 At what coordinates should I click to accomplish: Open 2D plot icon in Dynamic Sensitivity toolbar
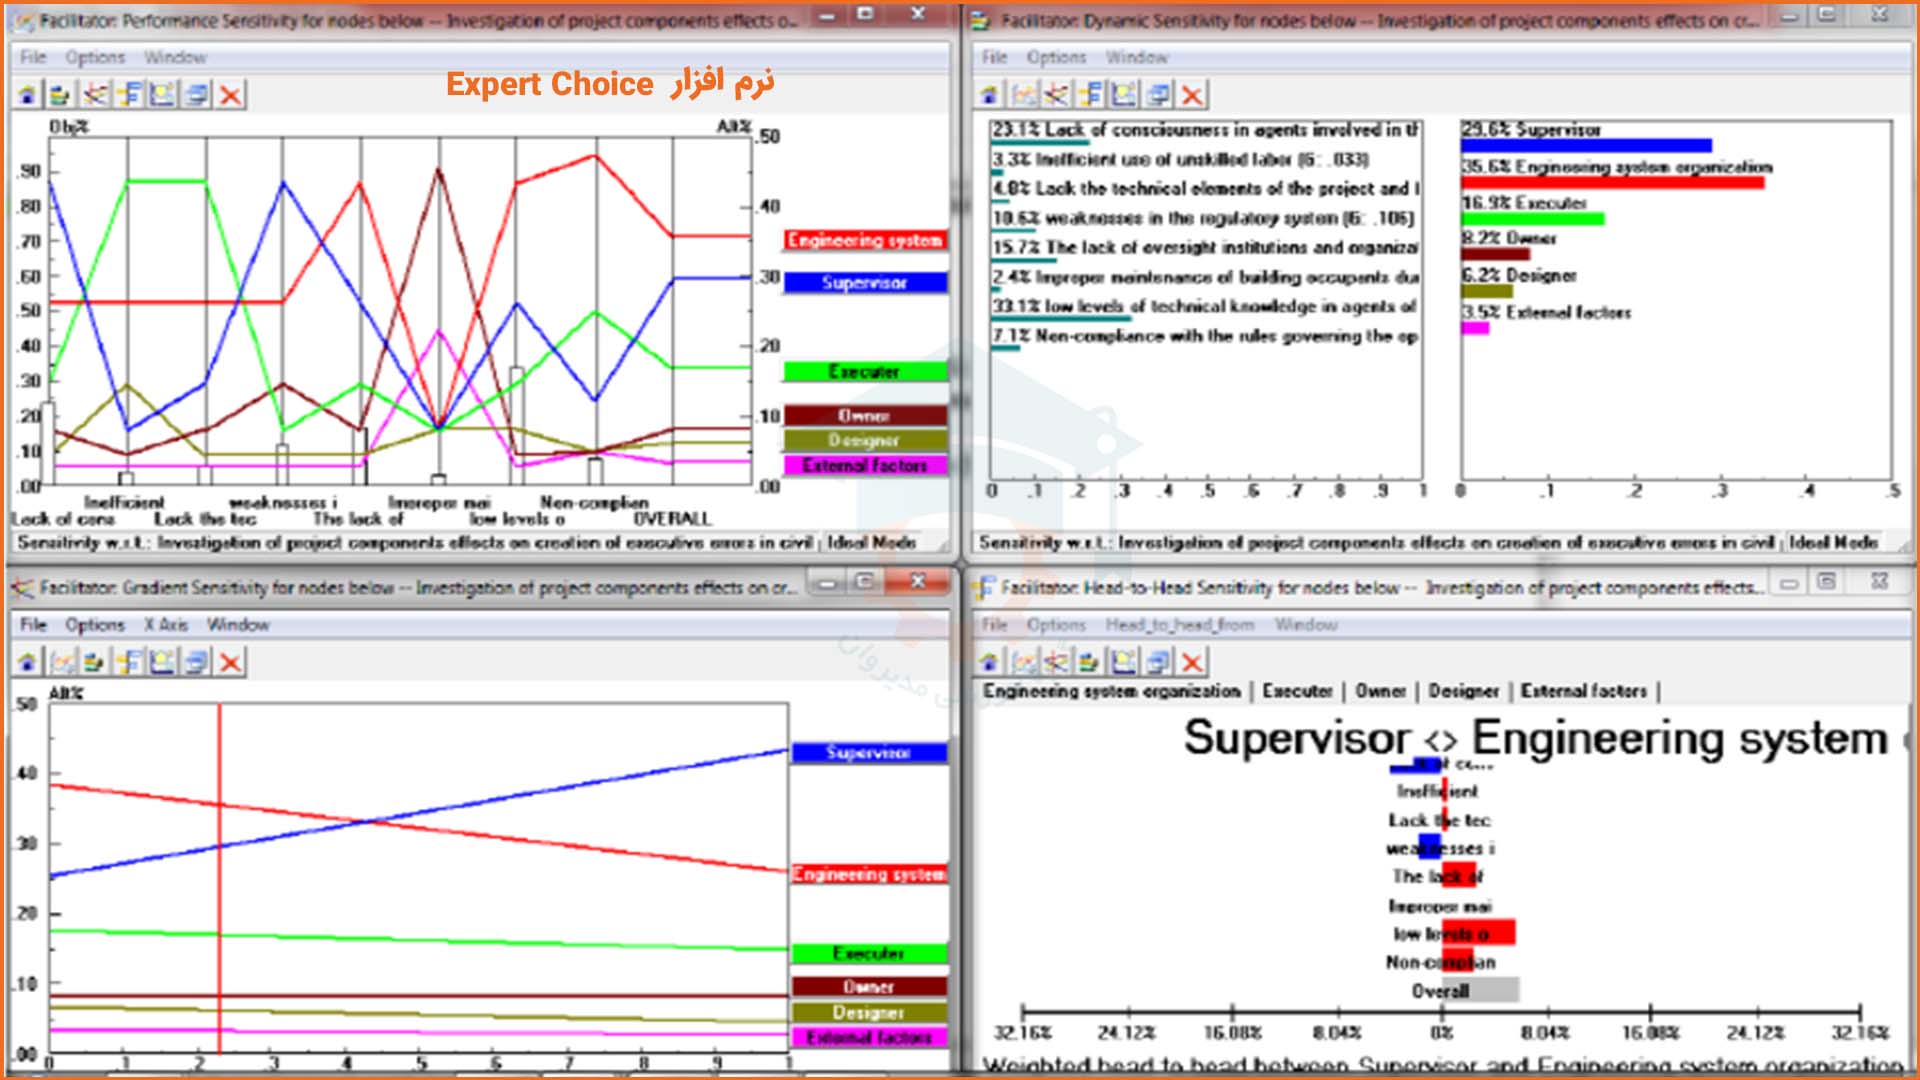1124,95
